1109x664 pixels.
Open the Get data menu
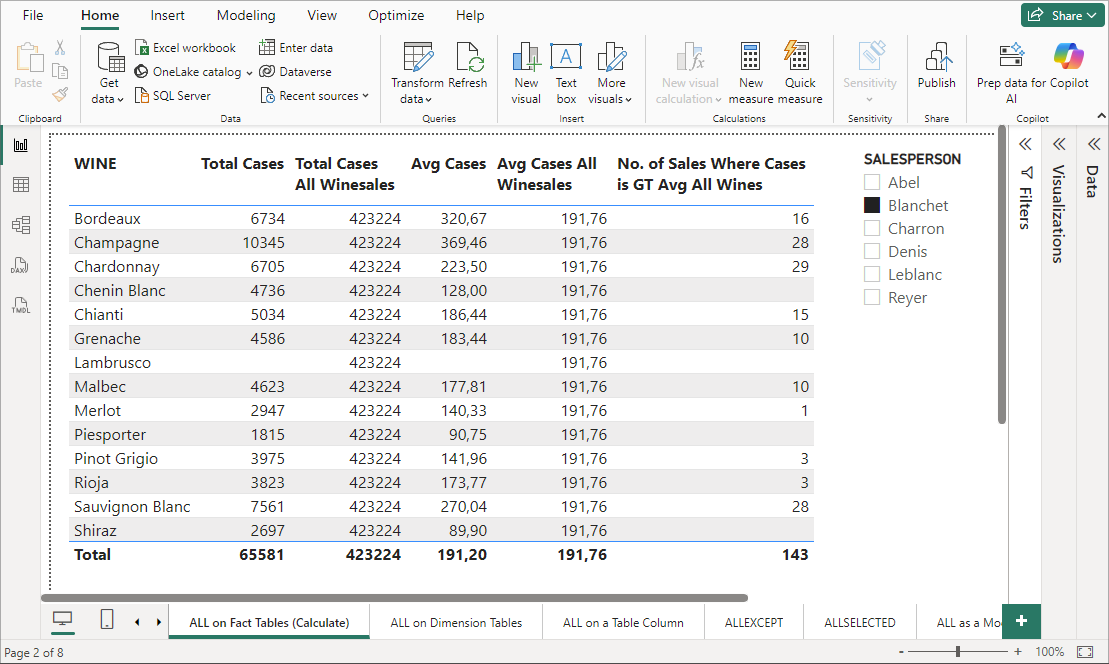pos(110,73)
